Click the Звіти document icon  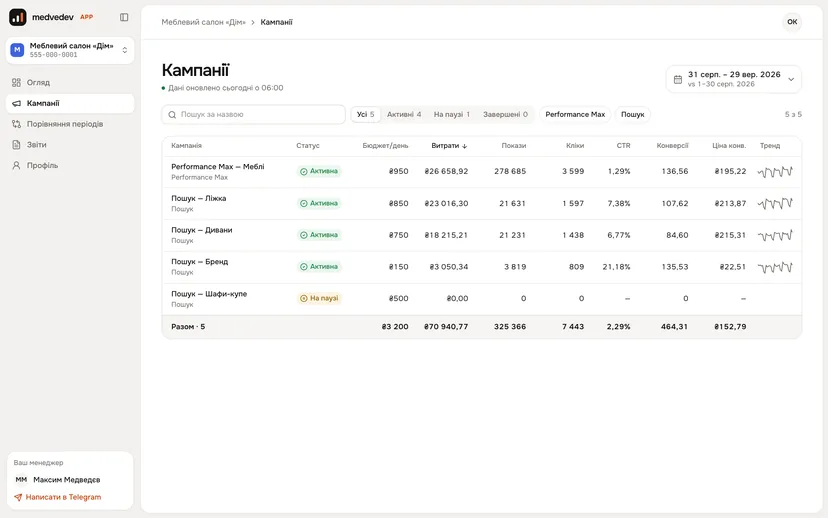pos(16,145)
